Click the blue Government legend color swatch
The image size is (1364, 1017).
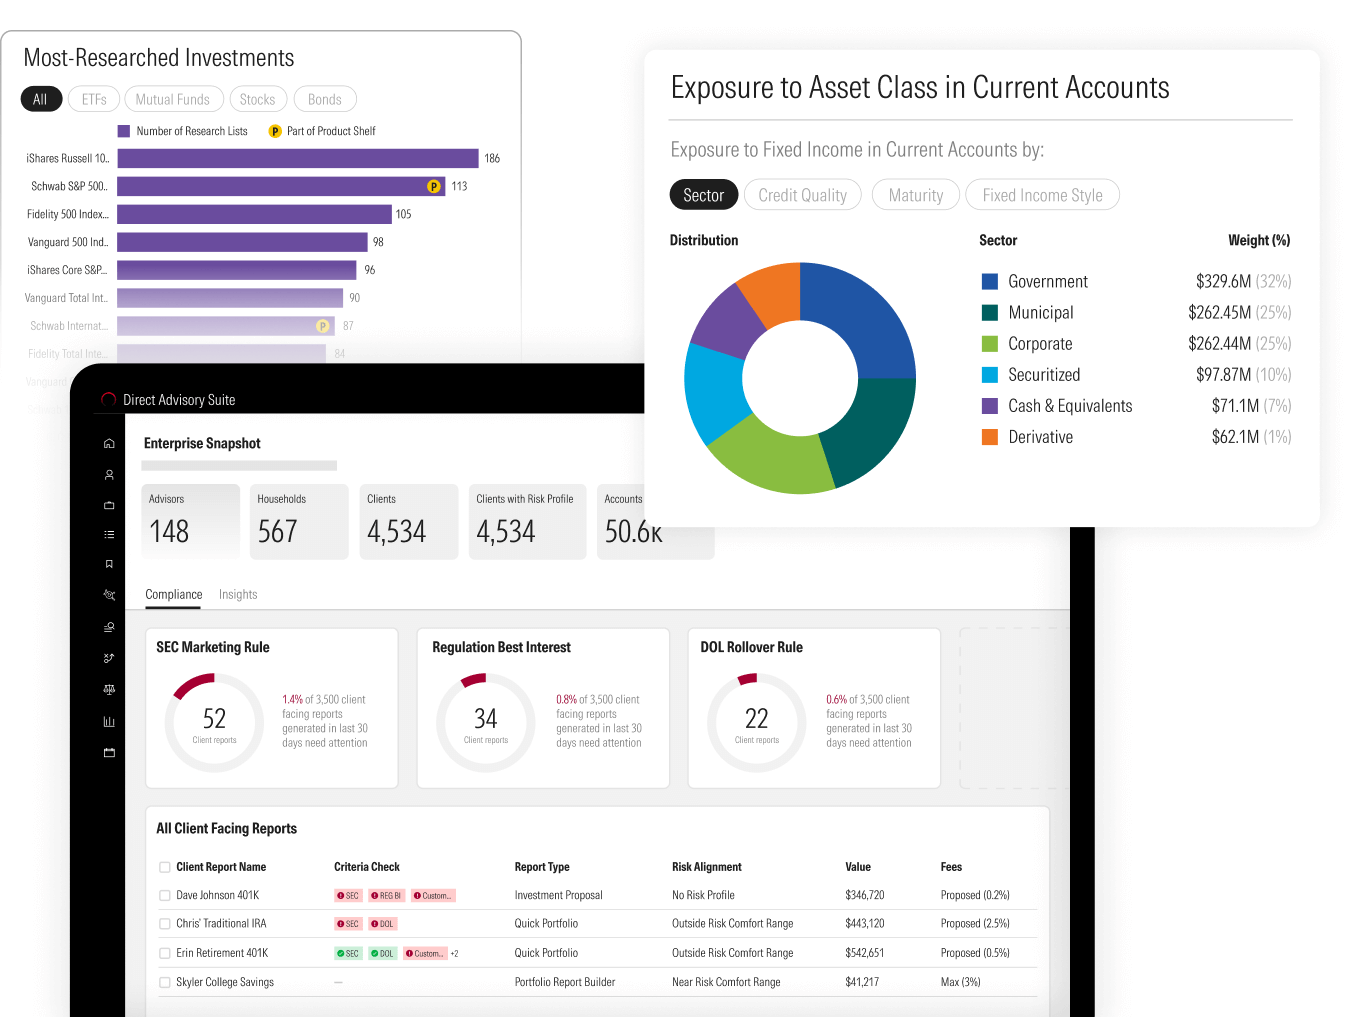990,282
